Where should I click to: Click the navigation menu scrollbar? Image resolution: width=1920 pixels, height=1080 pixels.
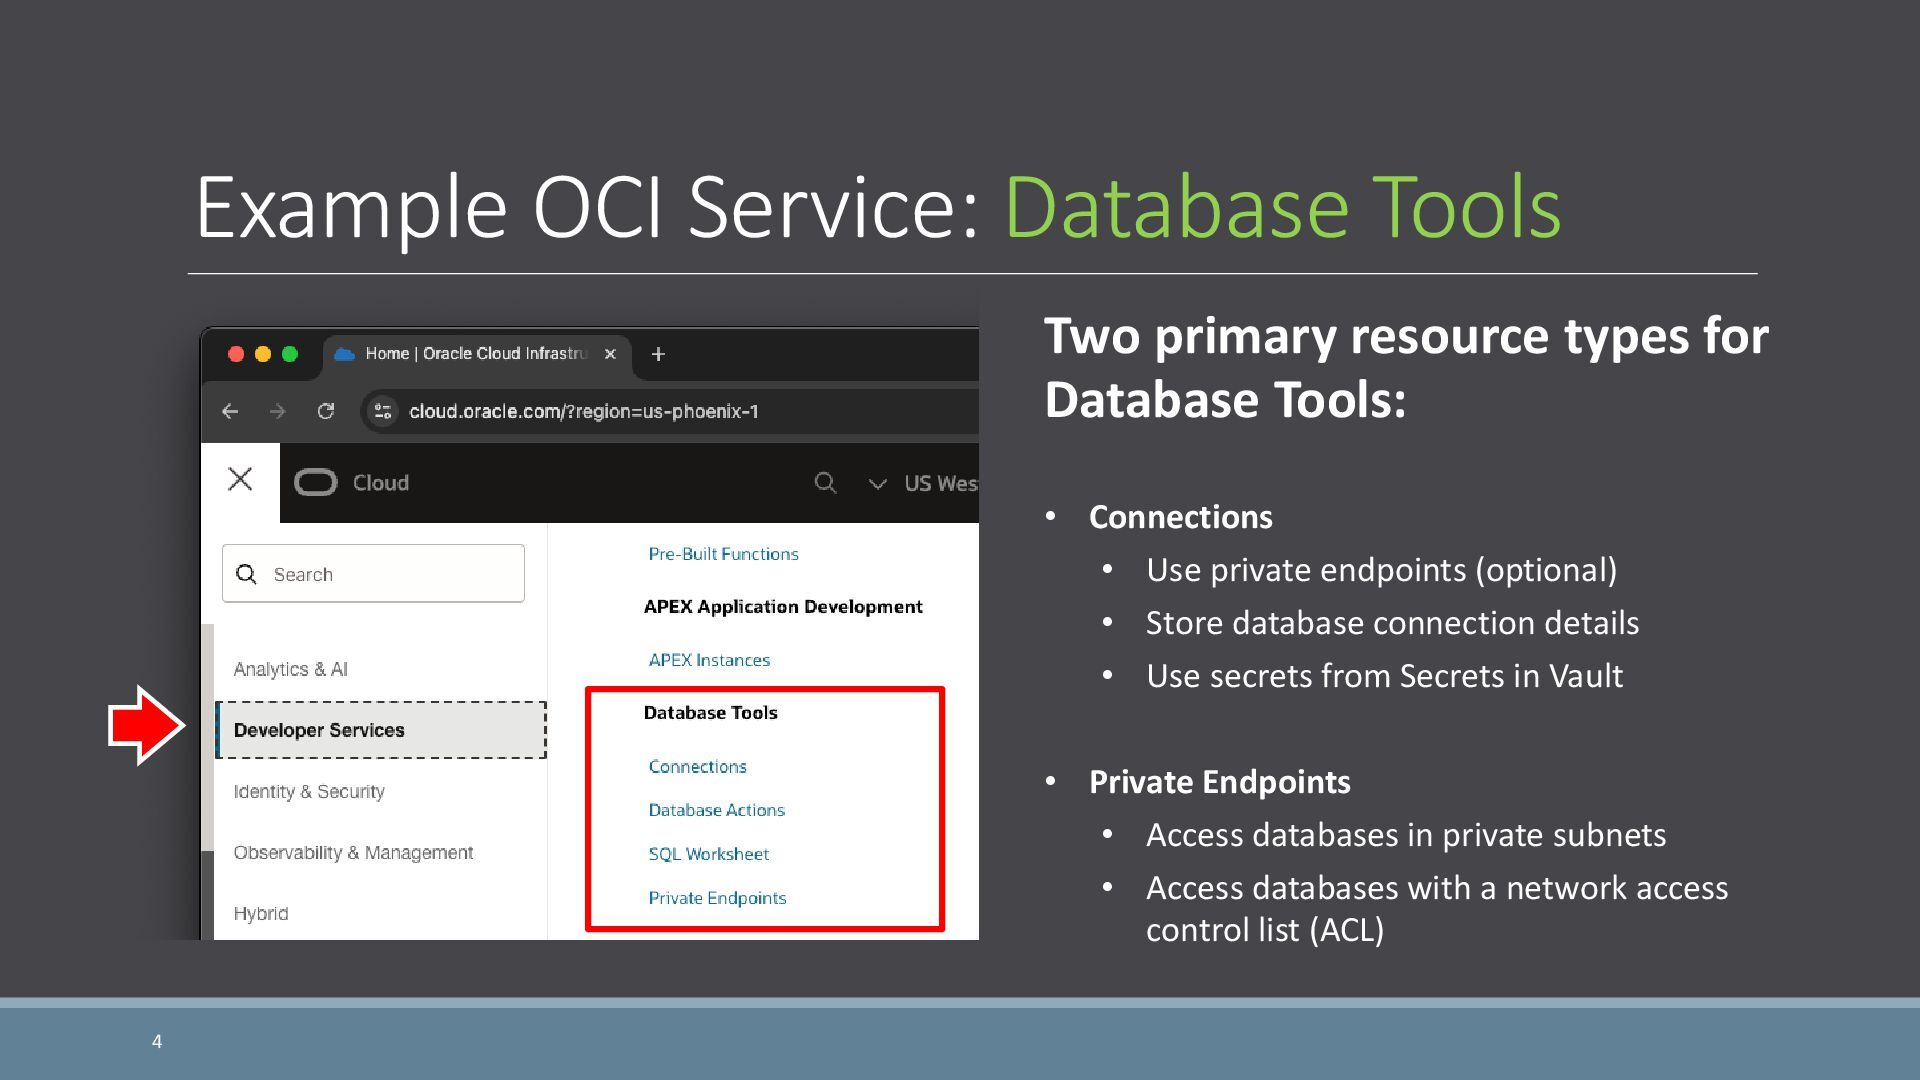pyautogui.click(x=208, y=737)
